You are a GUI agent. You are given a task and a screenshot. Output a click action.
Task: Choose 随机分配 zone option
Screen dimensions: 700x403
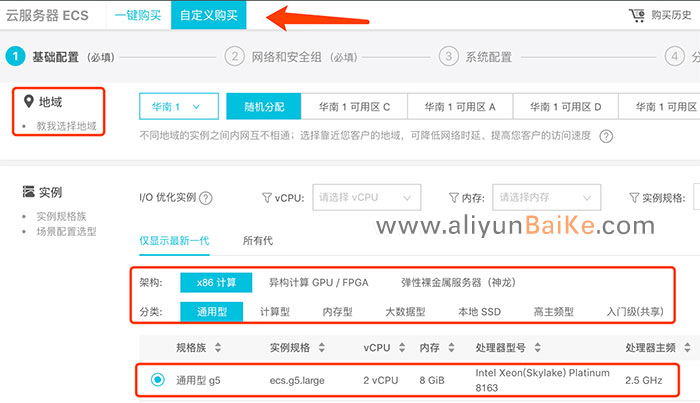coord(264,106)
